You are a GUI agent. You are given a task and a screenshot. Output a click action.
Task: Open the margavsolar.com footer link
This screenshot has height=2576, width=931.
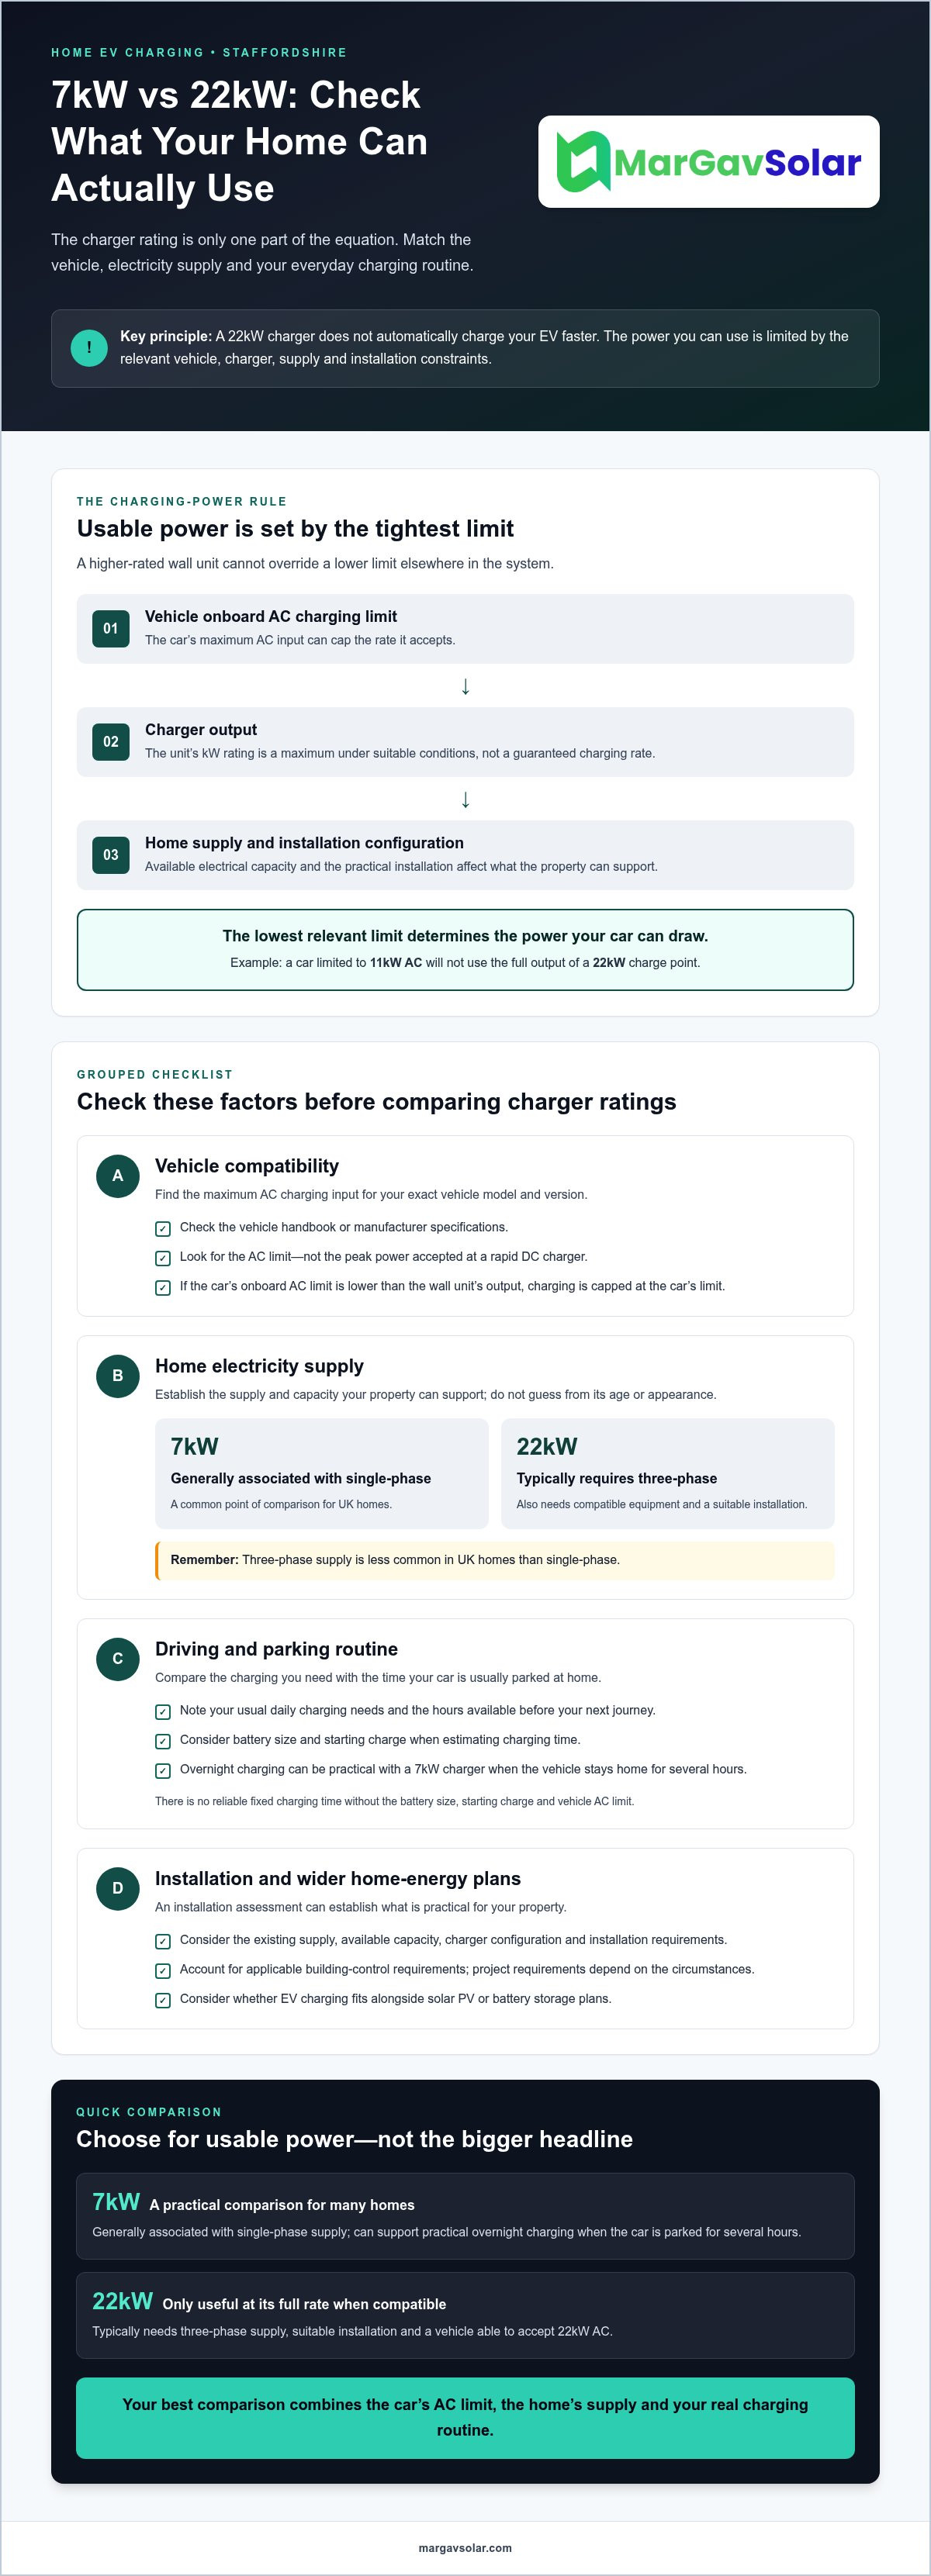tap(465, 2548)
